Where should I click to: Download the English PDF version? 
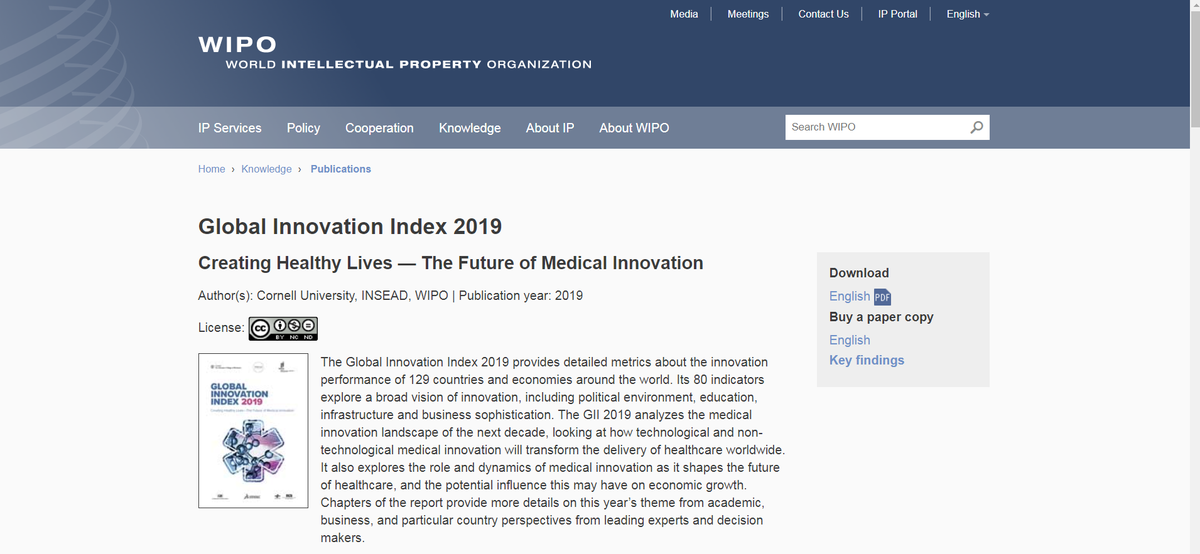click(849, 296)
